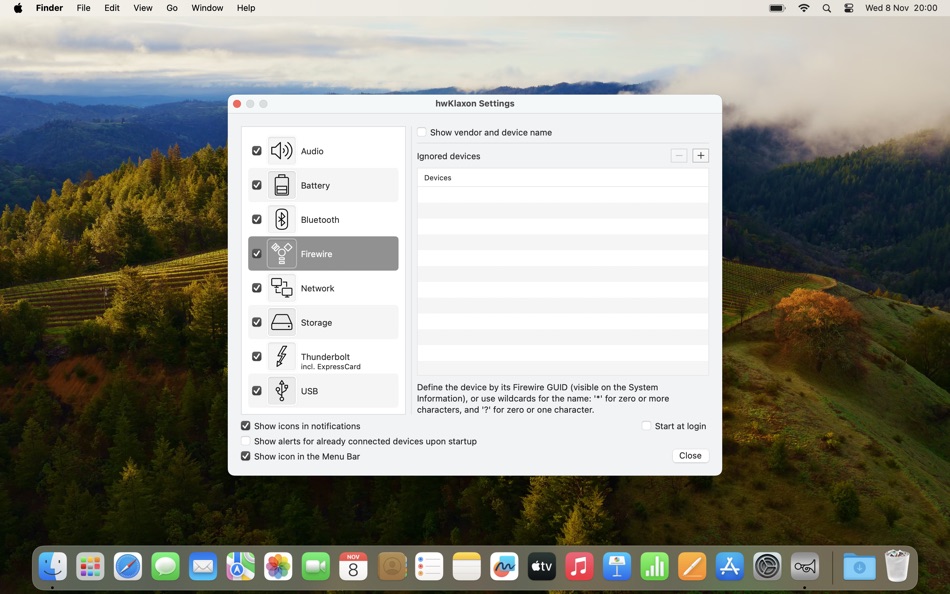Open Control Center in menu bar
Viewport: 950px width, 594px height.
(849, 8)
